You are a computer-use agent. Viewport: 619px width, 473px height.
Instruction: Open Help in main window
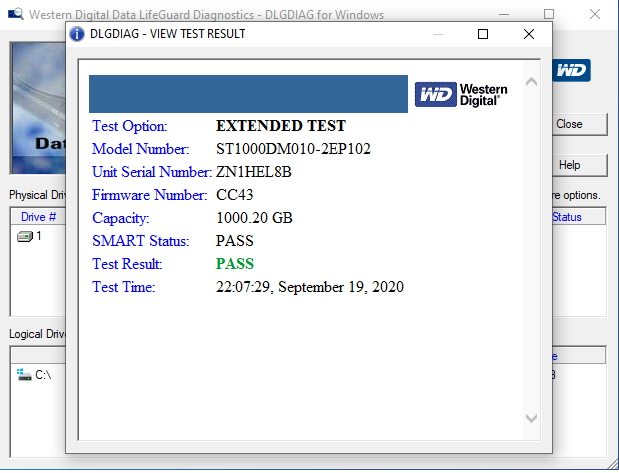[580, 165]
